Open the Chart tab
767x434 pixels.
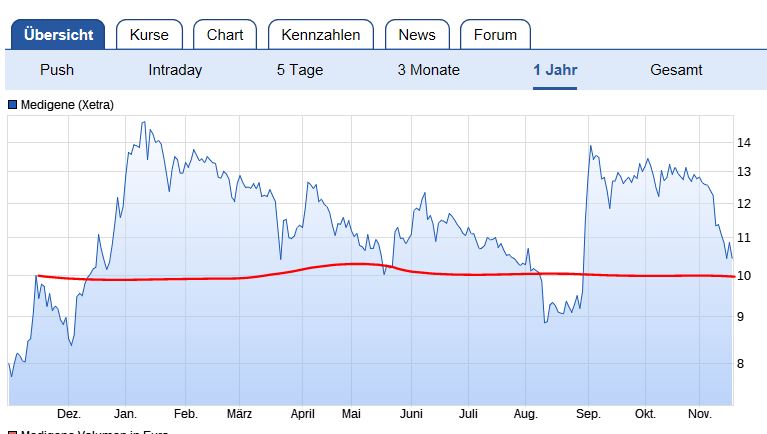[225, 35]
